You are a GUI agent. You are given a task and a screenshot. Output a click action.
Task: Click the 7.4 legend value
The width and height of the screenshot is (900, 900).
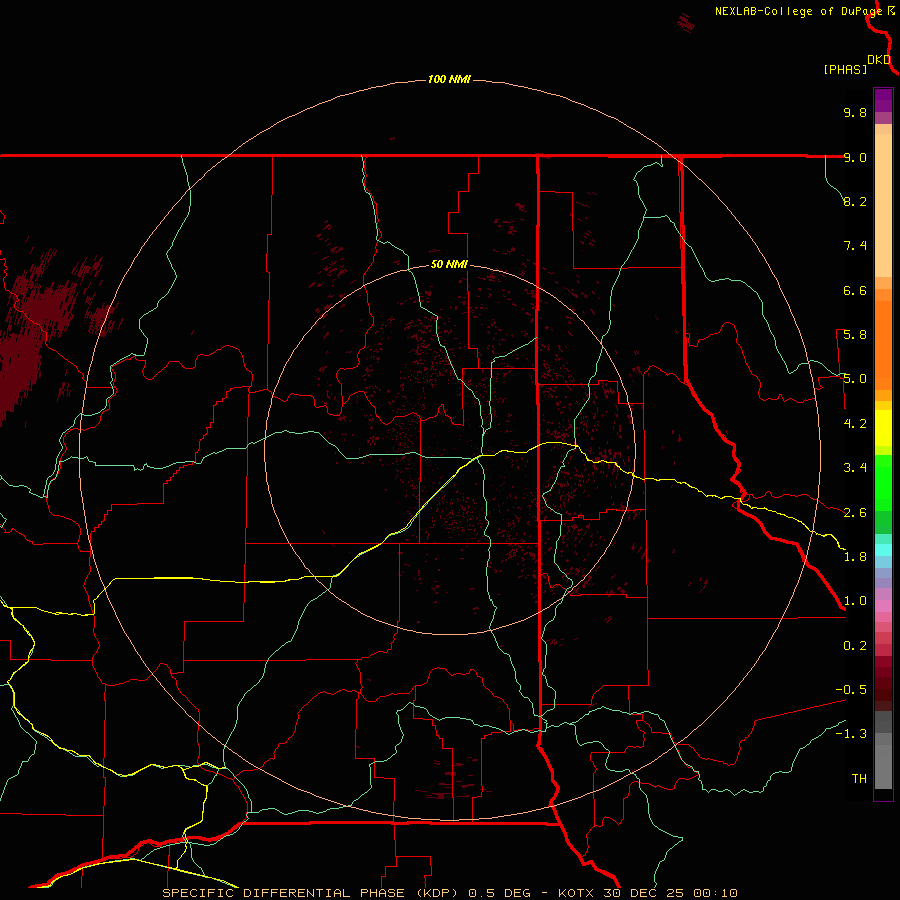tap(855, 246)
